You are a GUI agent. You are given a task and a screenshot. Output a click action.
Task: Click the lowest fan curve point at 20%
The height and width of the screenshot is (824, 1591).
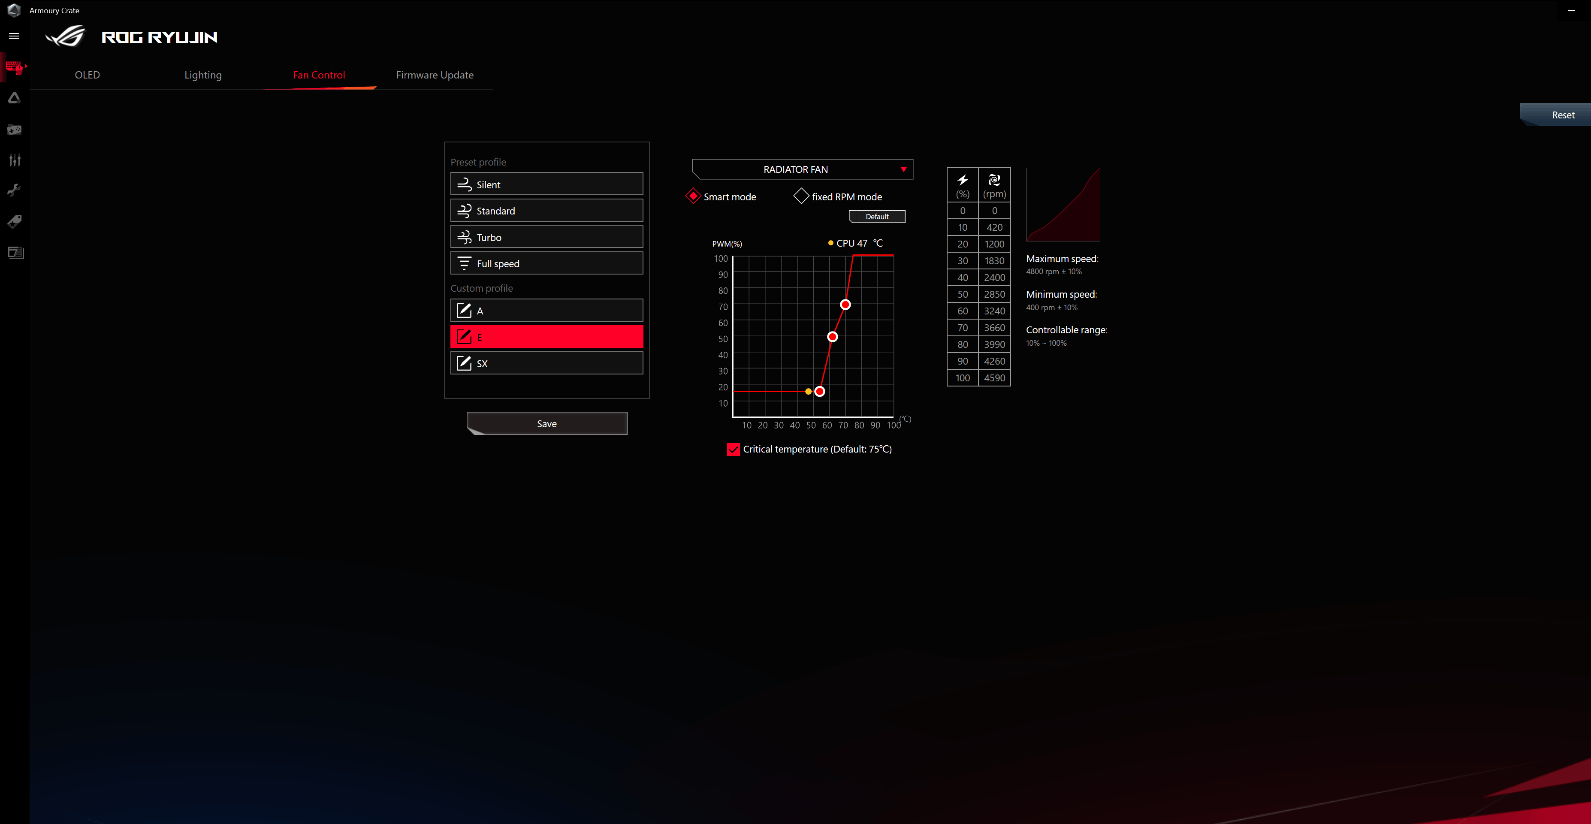tap(819, 391)
